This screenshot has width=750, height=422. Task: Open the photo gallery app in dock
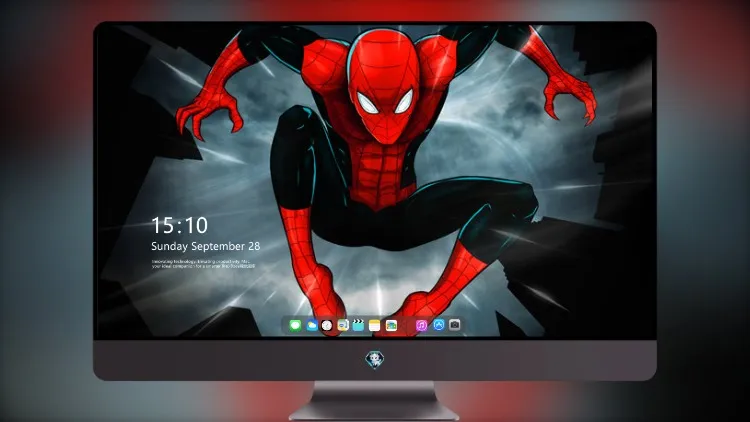(x=391, y=325)
